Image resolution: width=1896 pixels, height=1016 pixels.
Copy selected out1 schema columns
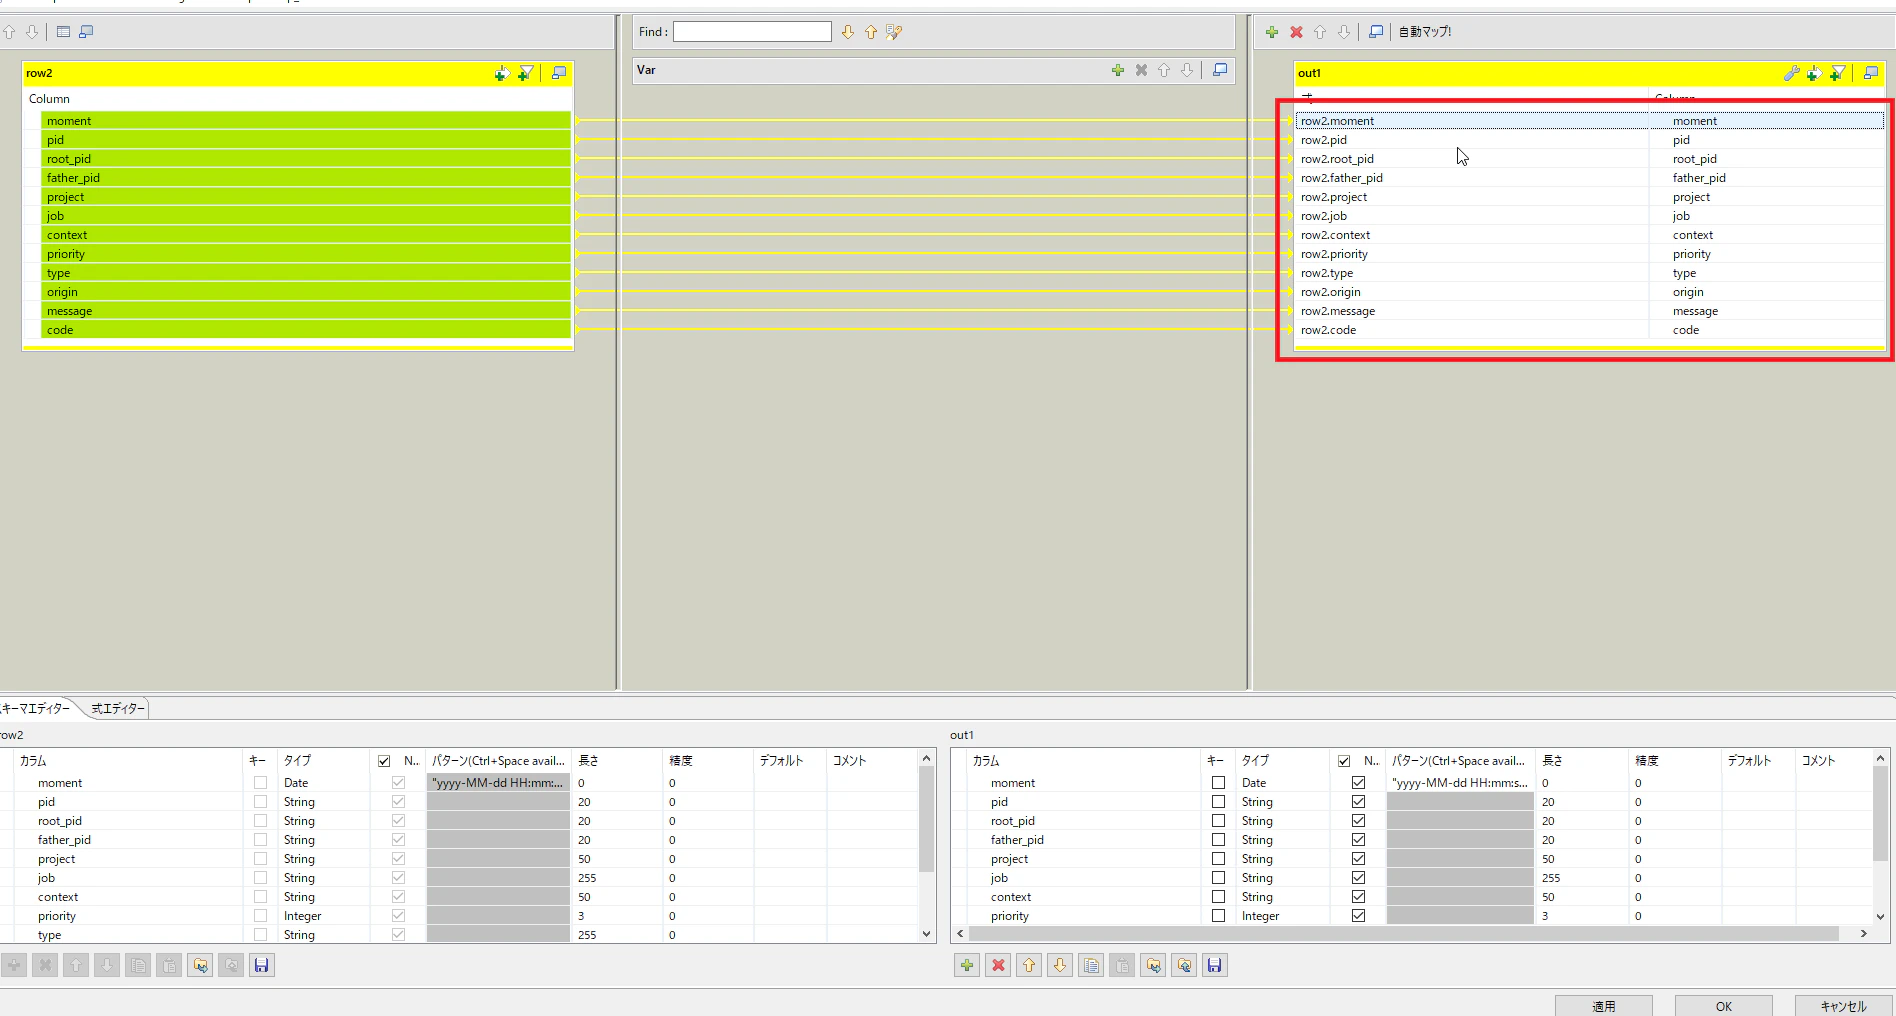[x=1091, y=965]
